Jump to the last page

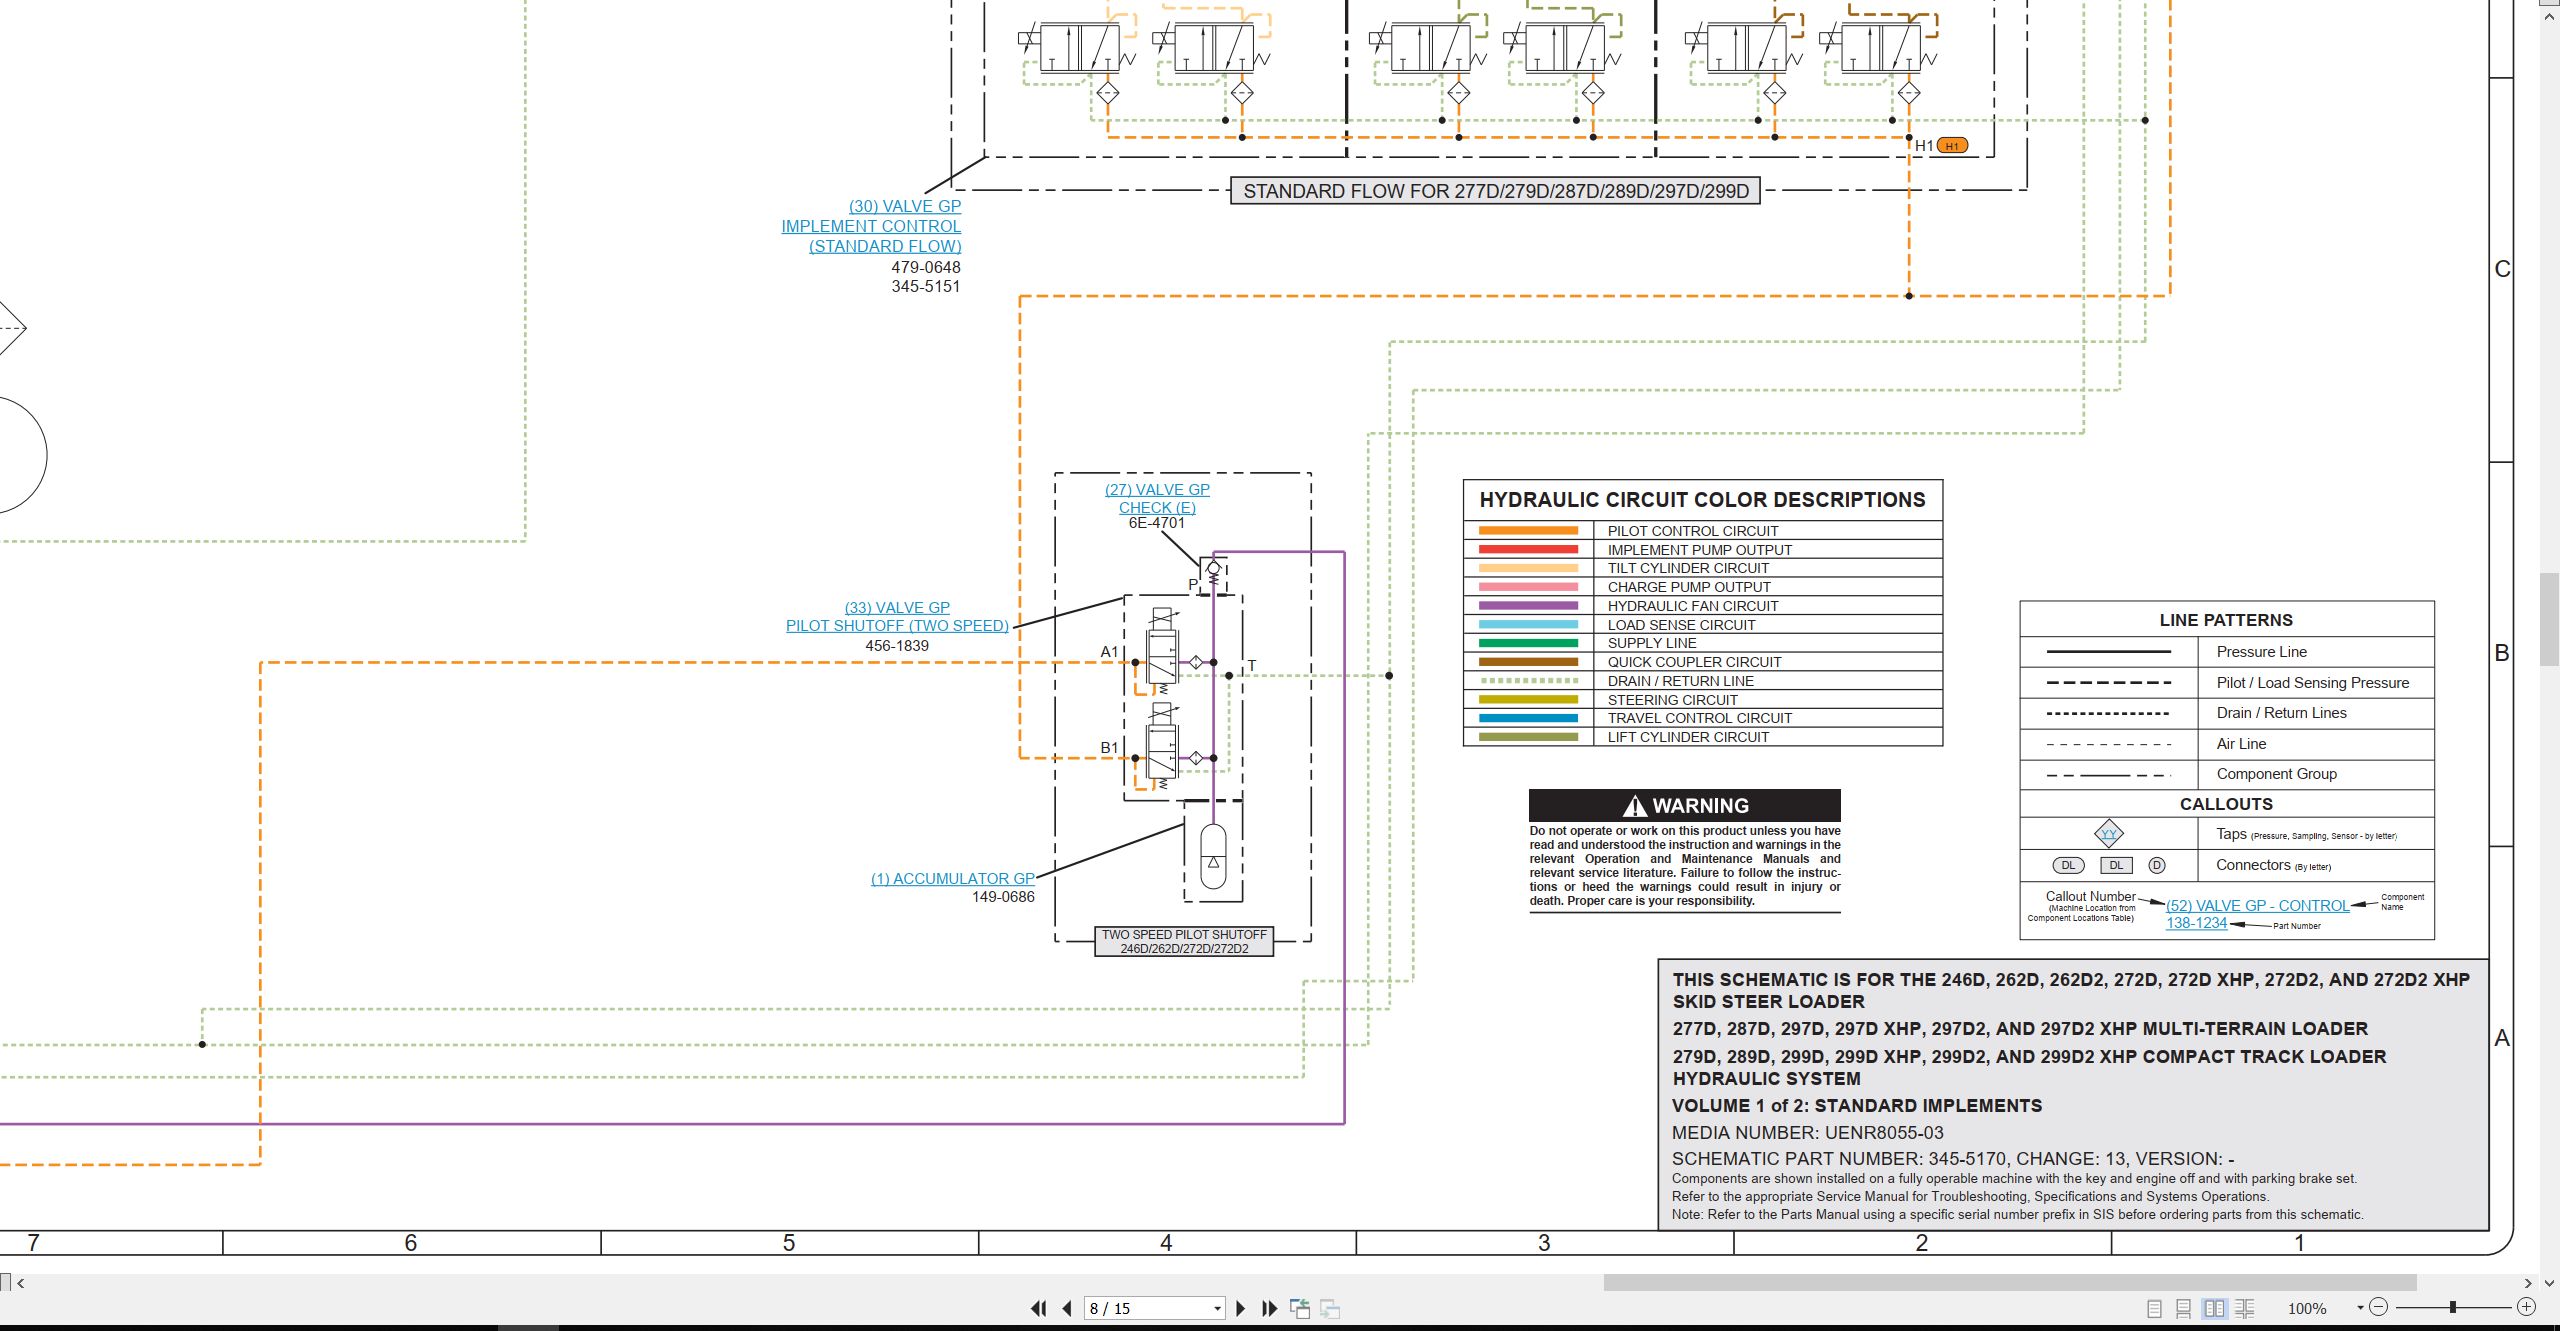(x=1270, y=1308)
